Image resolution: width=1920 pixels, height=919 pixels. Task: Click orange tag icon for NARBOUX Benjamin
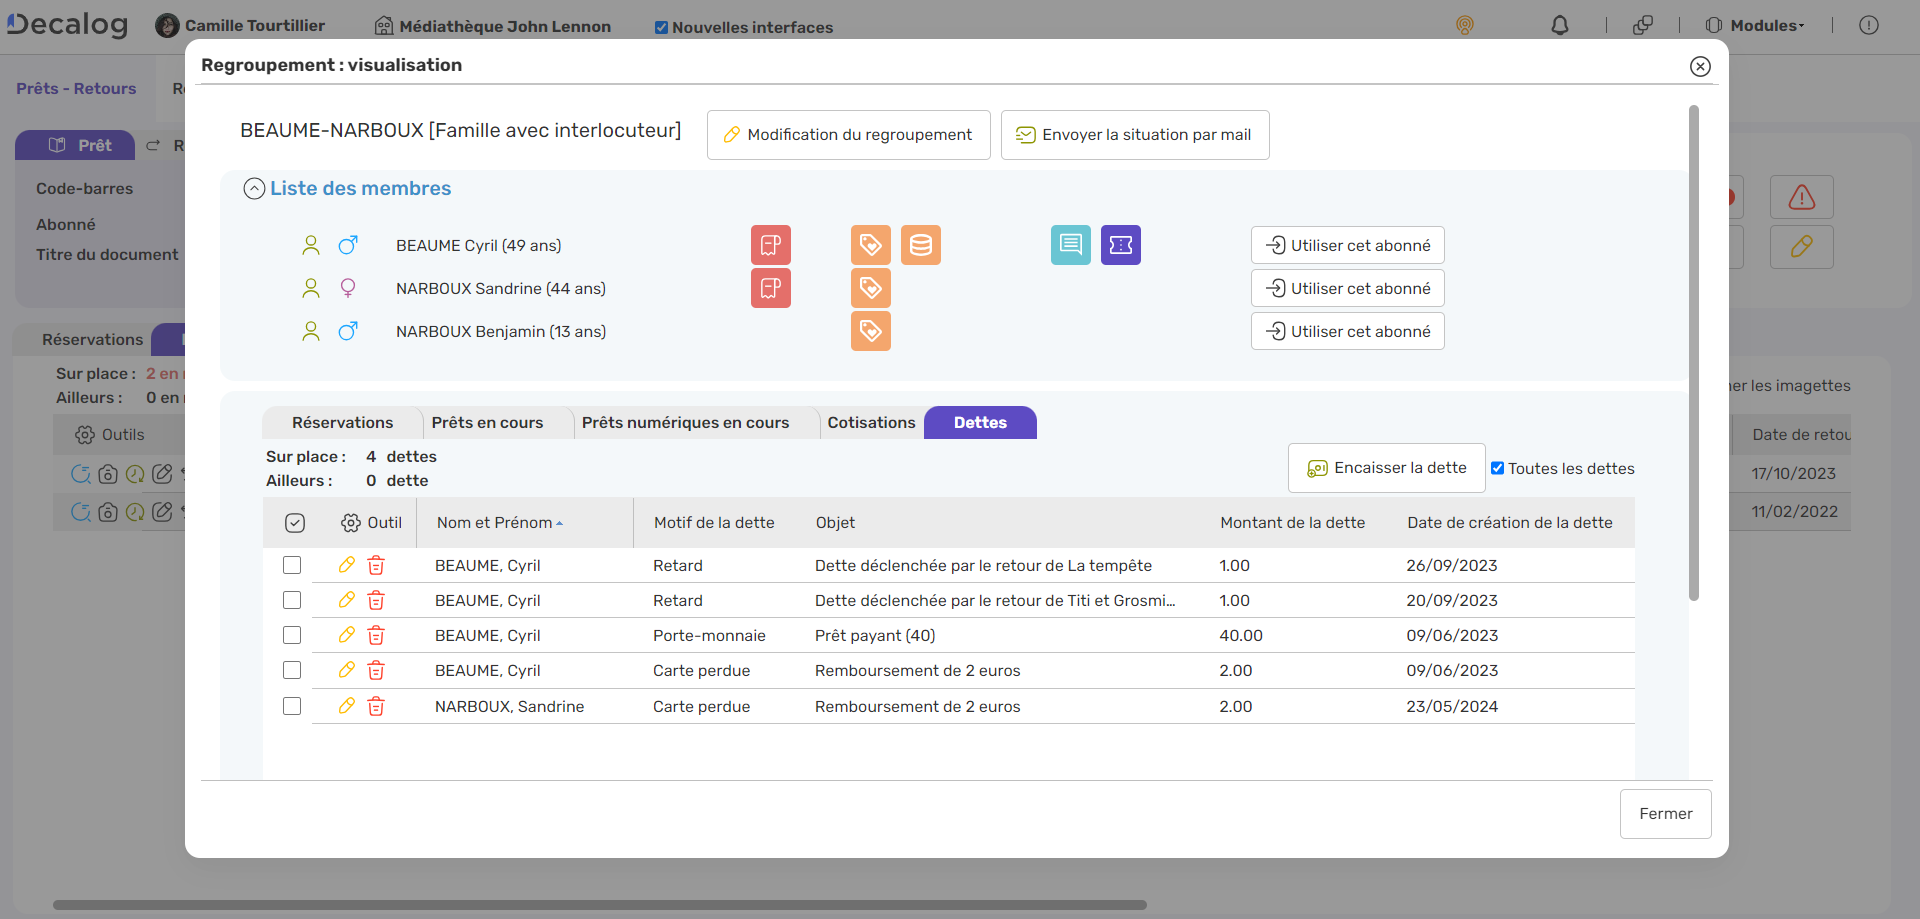[x=870, y=331]
